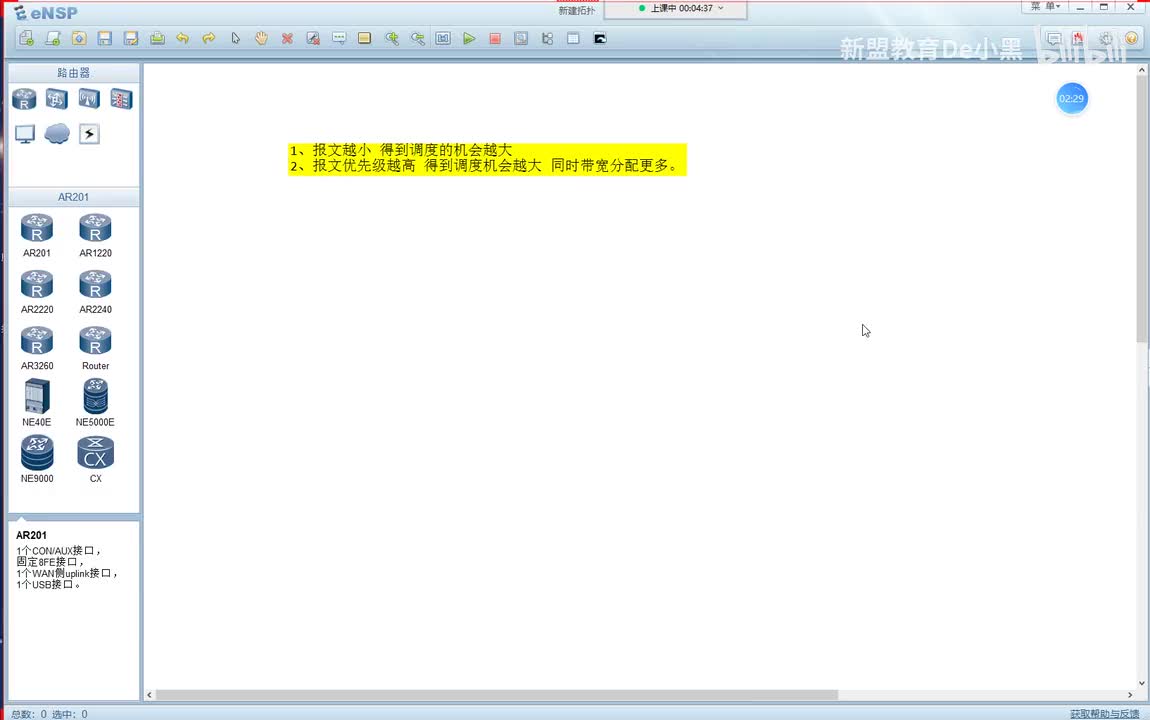This screenshot has height=720, width=1150.
Task: Open the settings gear icon
Action: coord(1105,38)
